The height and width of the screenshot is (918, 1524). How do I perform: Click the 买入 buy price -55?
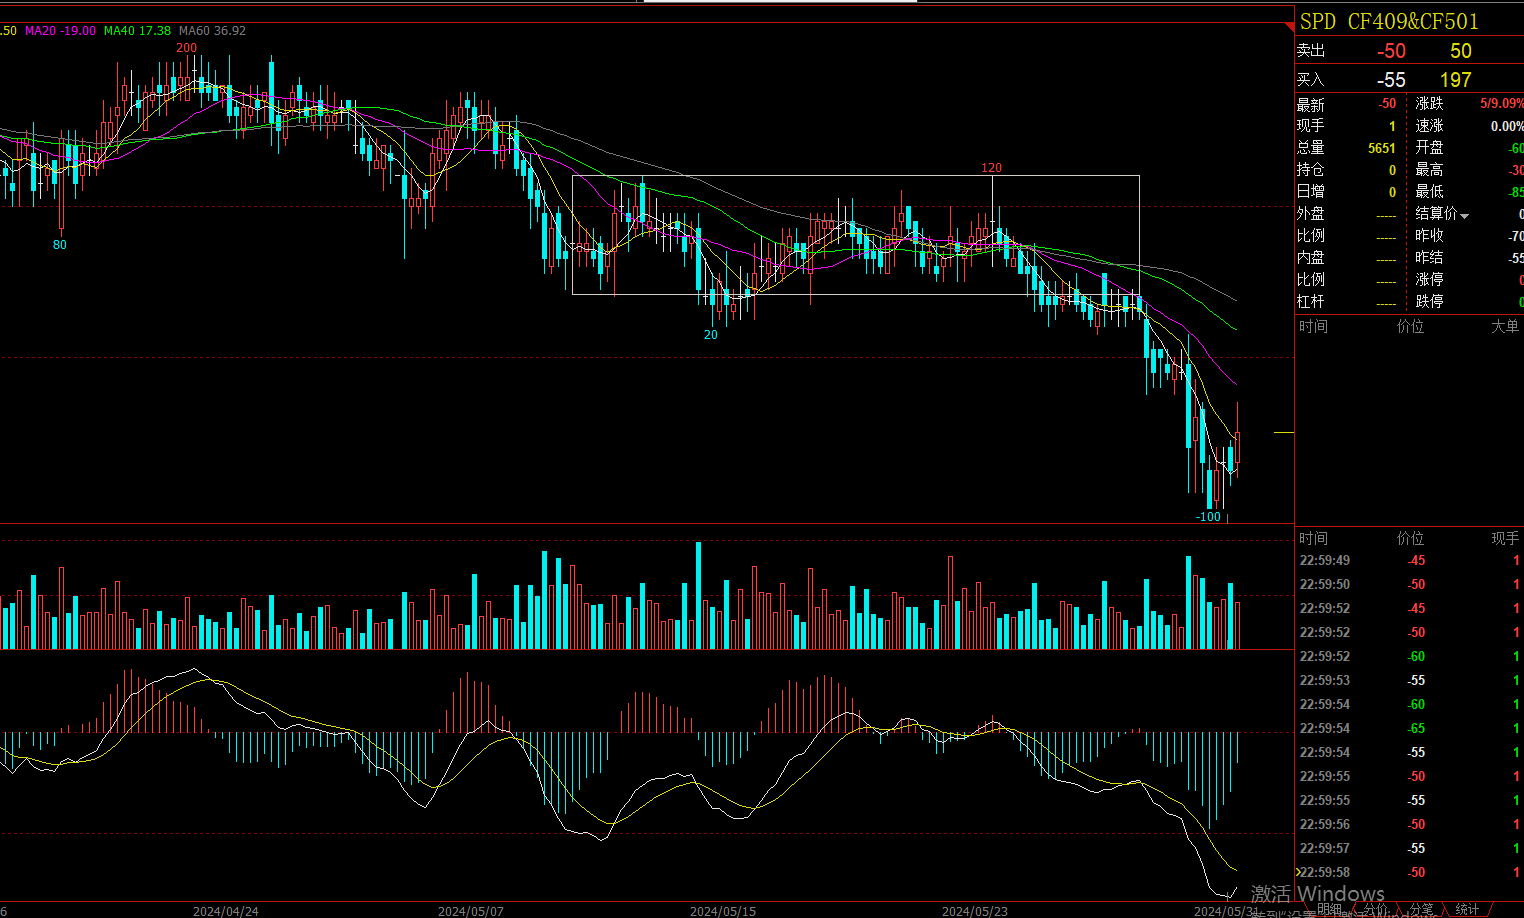(x=1390, y=80)
